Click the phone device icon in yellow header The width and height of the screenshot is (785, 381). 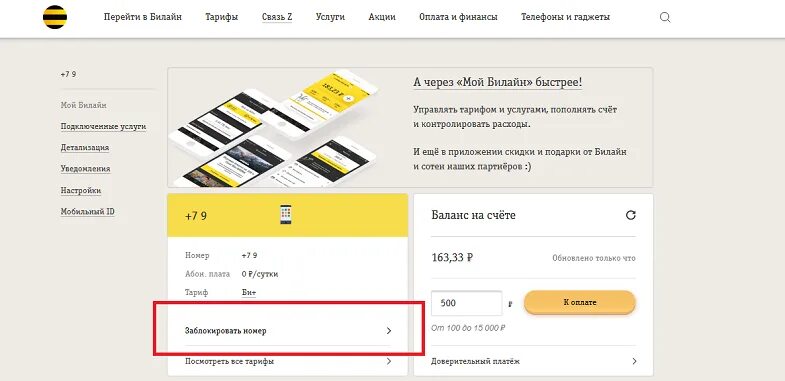(x=286, y=214)
